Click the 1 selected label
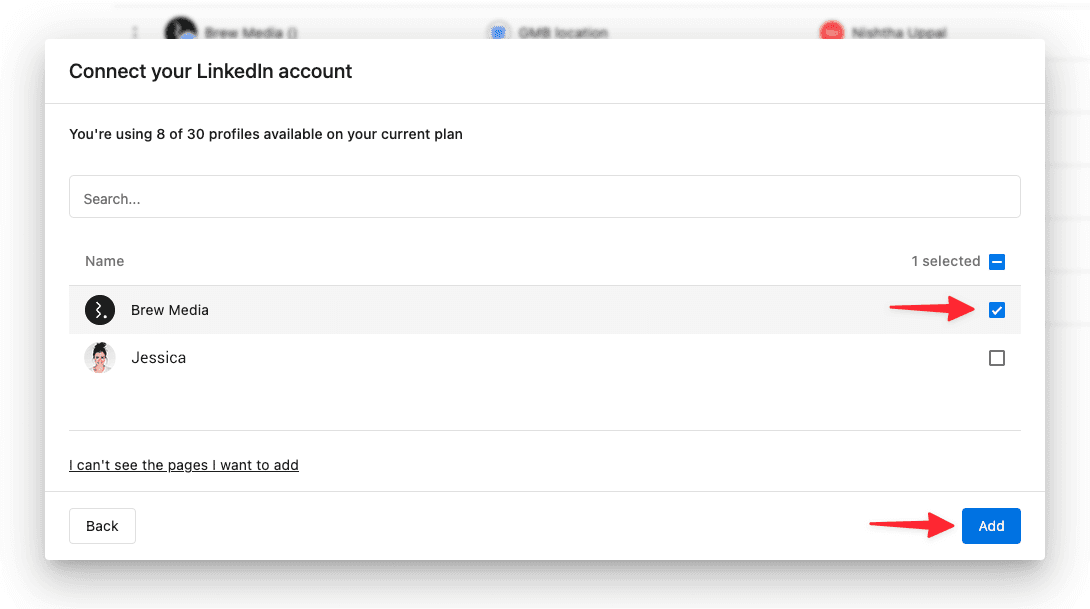The width and height of the screenshot is (1090, 609). pos(945,261)
